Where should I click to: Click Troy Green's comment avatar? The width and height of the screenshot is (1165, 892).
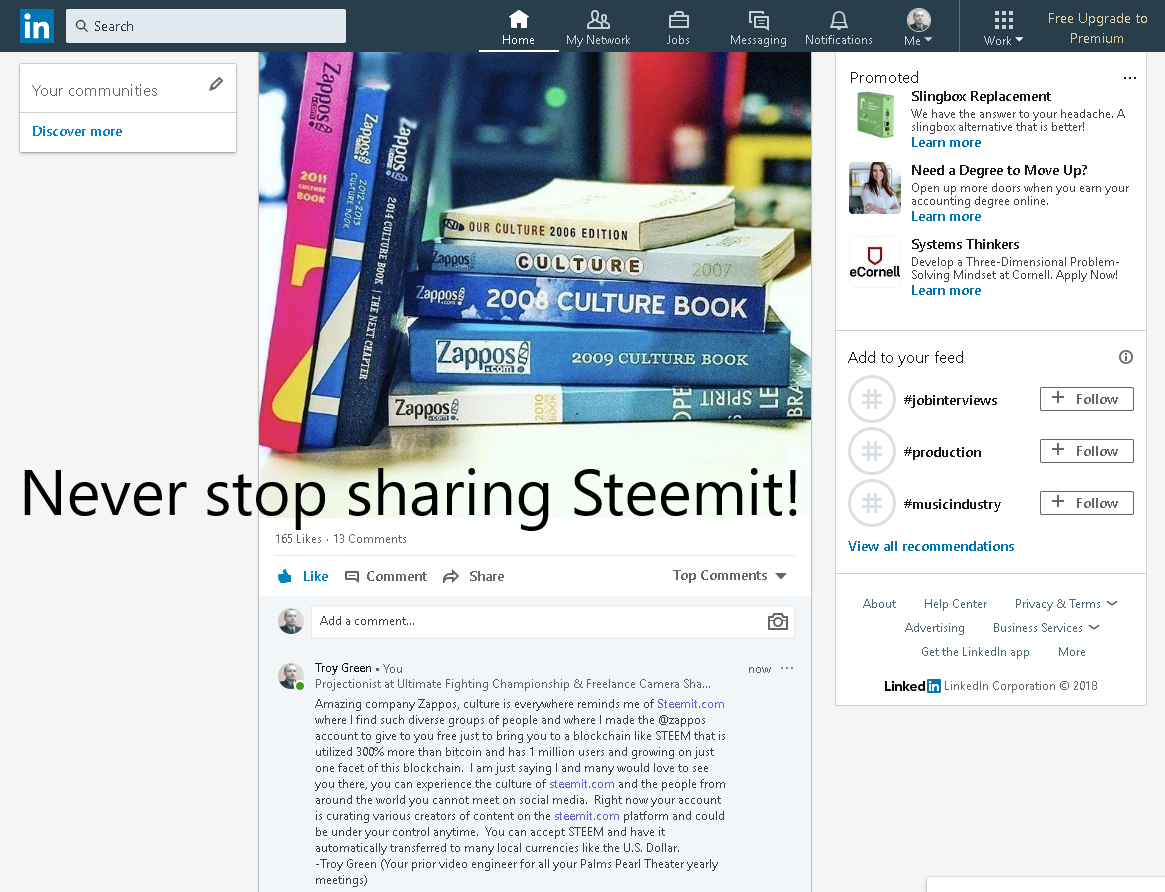pyautogui.click(x=291, y=676)
